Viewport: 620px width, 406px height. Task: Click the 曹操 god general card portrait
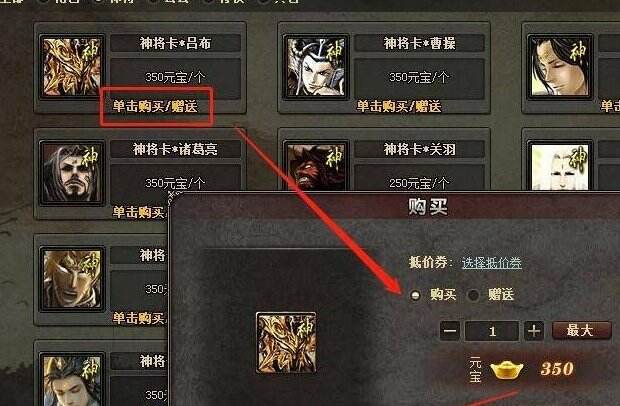316,67
